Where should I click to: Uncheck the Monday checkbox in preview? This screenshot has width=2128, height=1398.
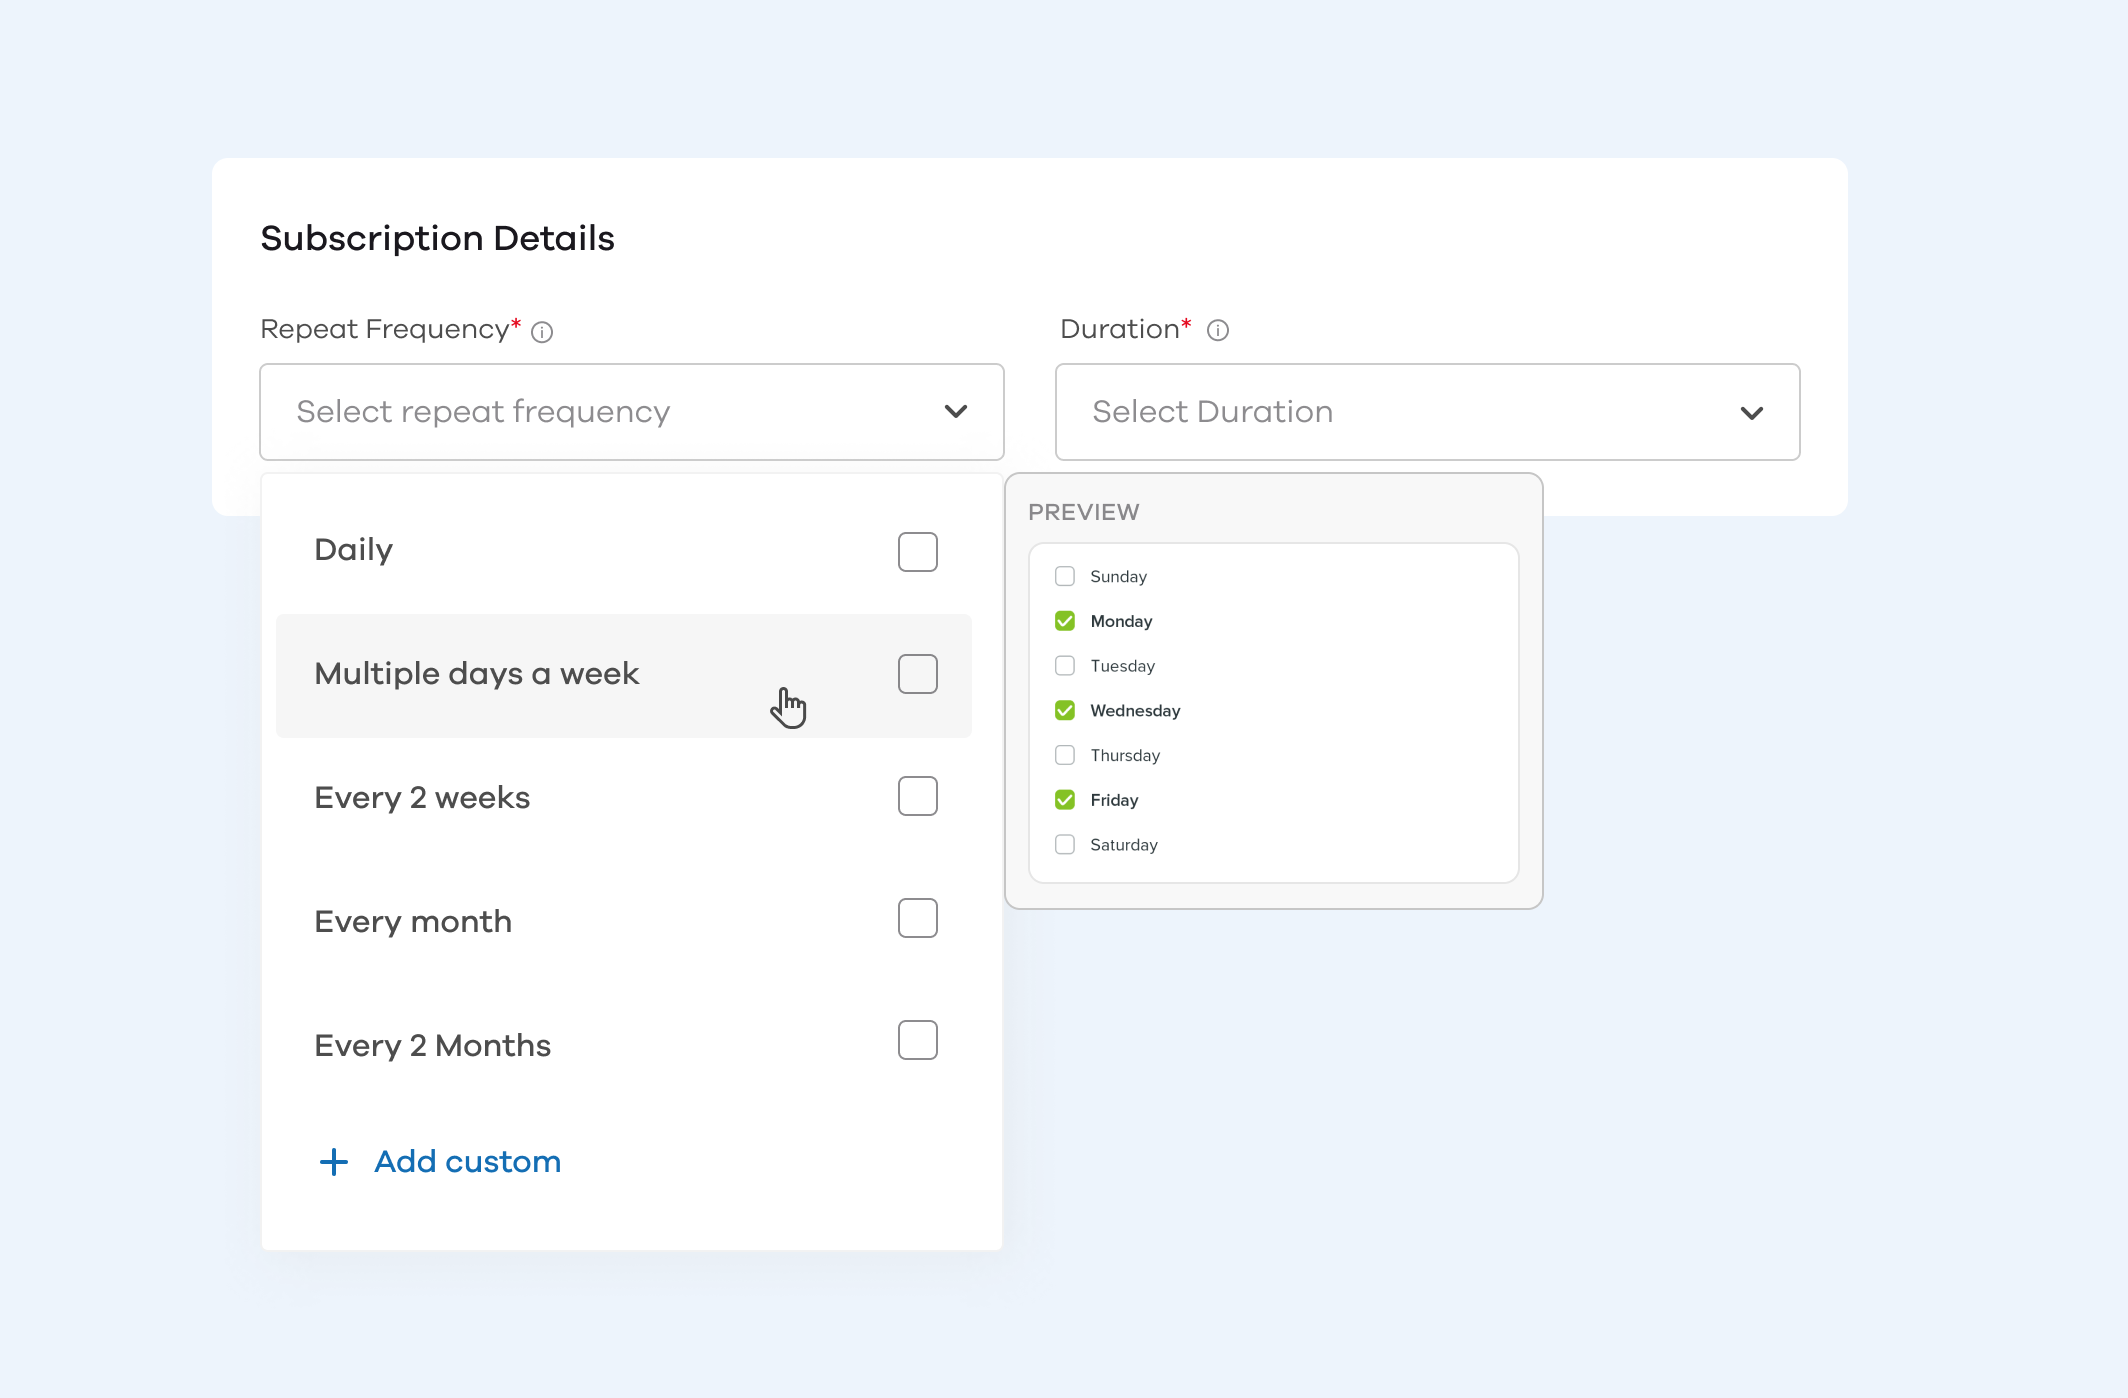(x=1065, y=621)
